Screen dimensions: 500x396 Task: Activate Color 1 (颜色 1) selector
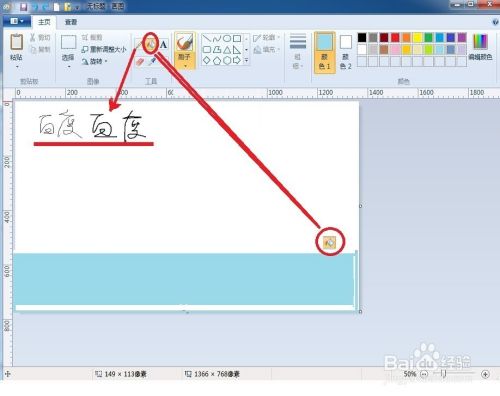pos(325,52)
